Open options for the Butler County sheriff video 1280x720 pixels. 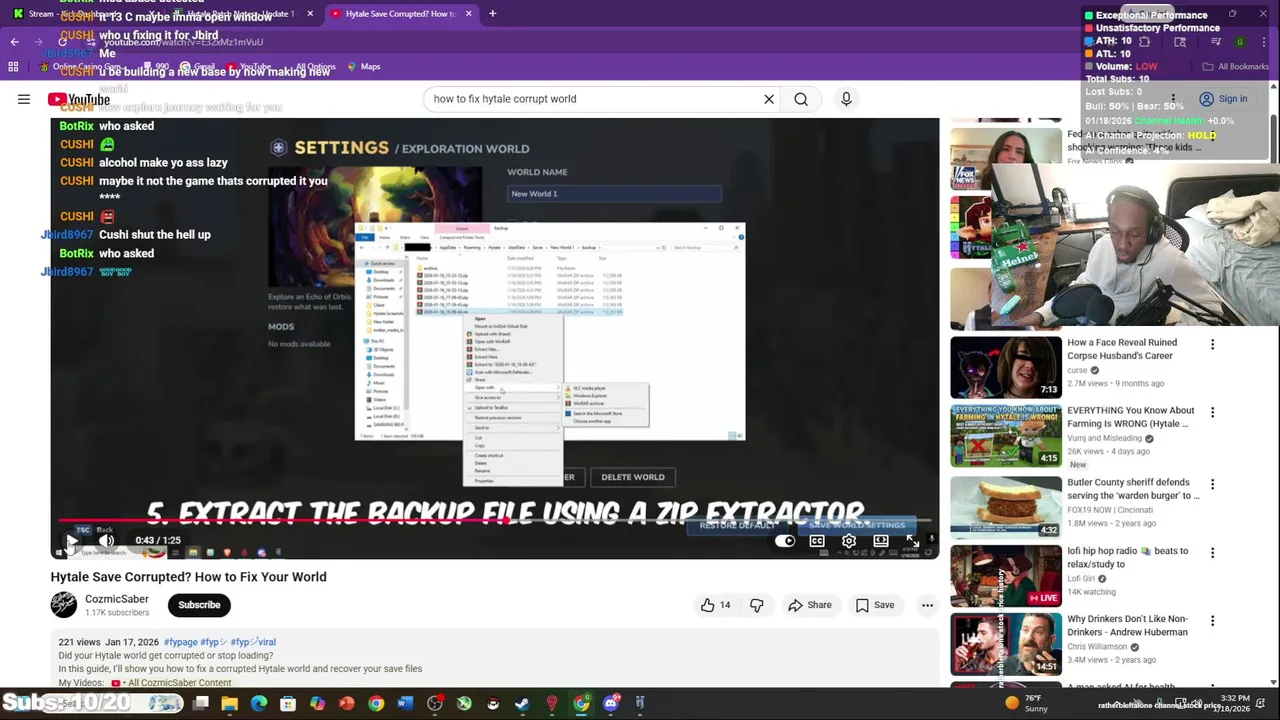click(x=1212, y=485)
